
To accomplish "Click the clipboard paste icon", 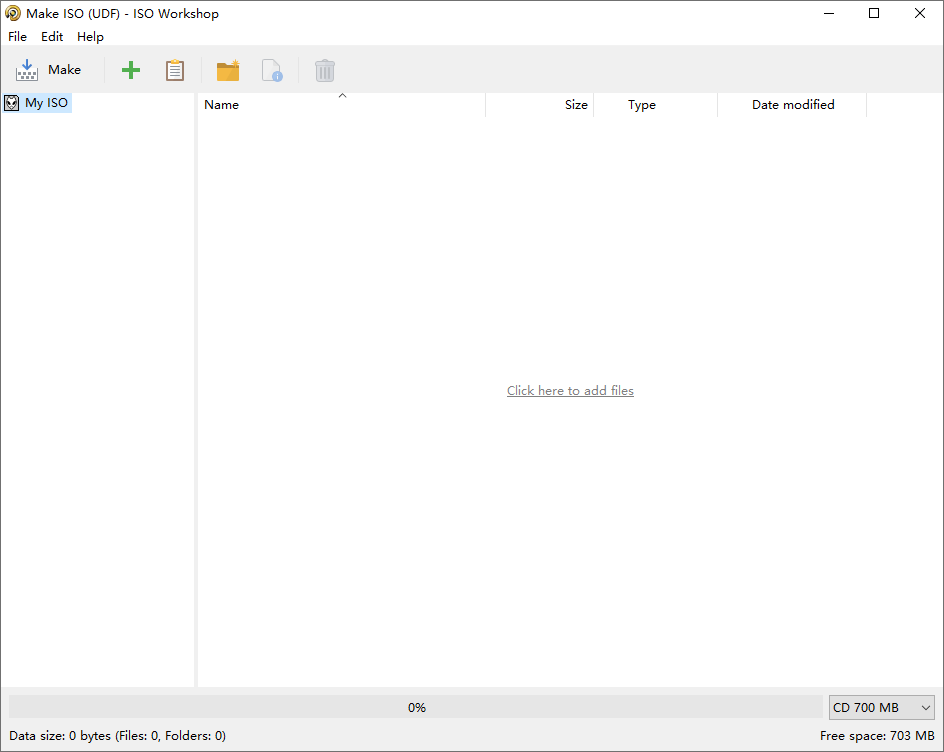I will click(175, 70).
